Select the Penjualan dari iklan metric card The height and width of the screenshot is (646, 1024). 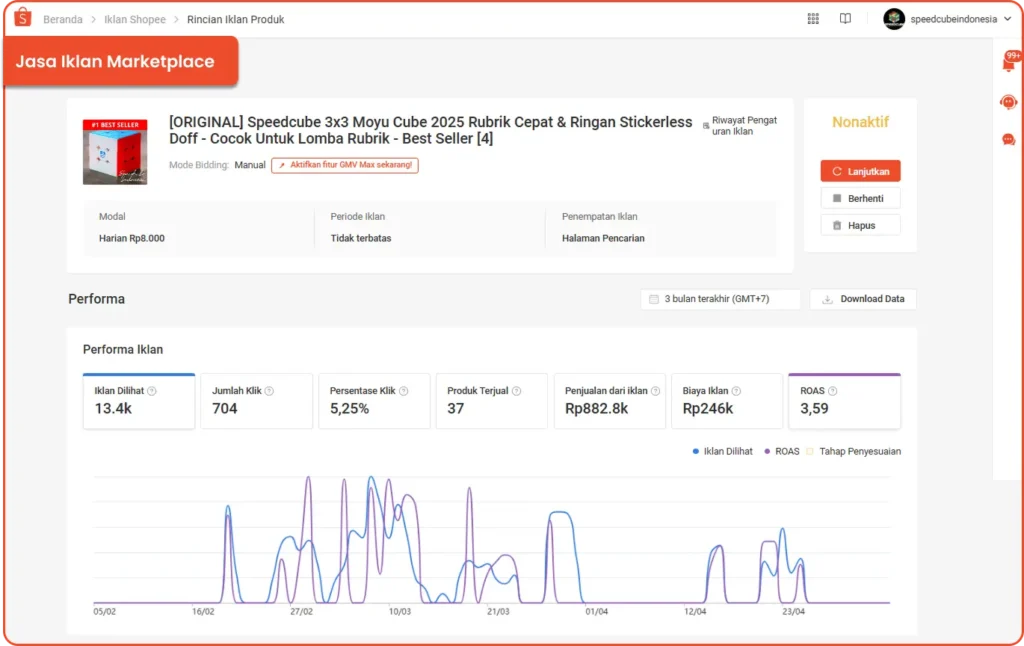(x=610, y=401)
